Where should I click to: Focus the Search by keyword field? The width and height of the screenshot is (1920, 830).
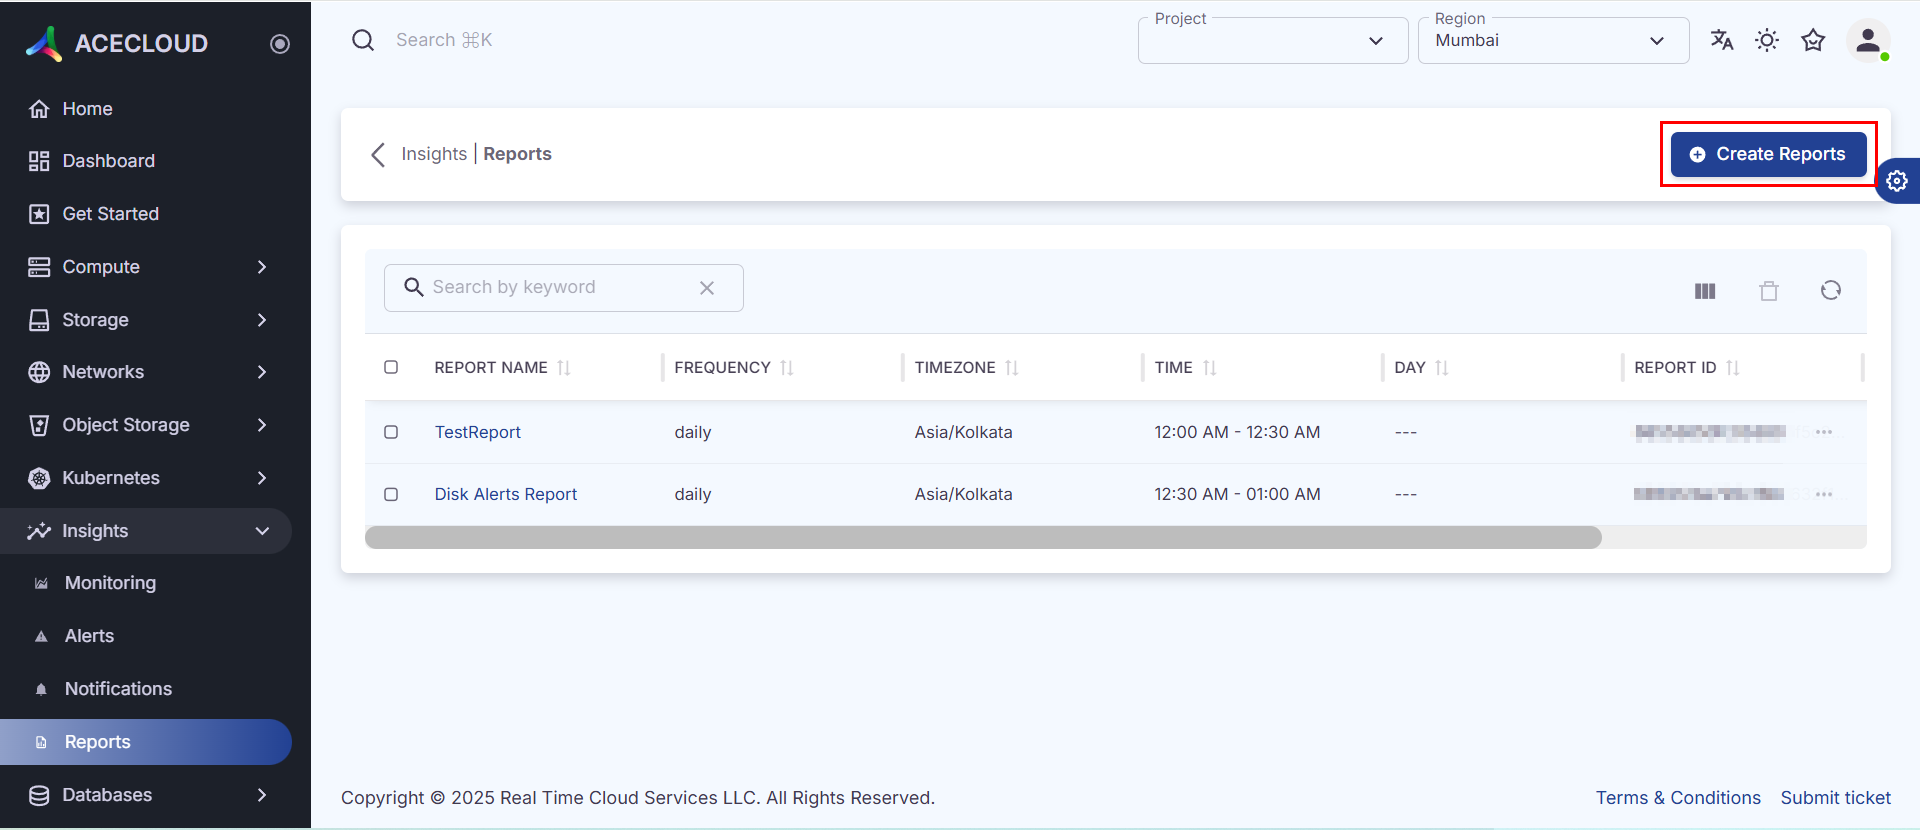point(560,288)
